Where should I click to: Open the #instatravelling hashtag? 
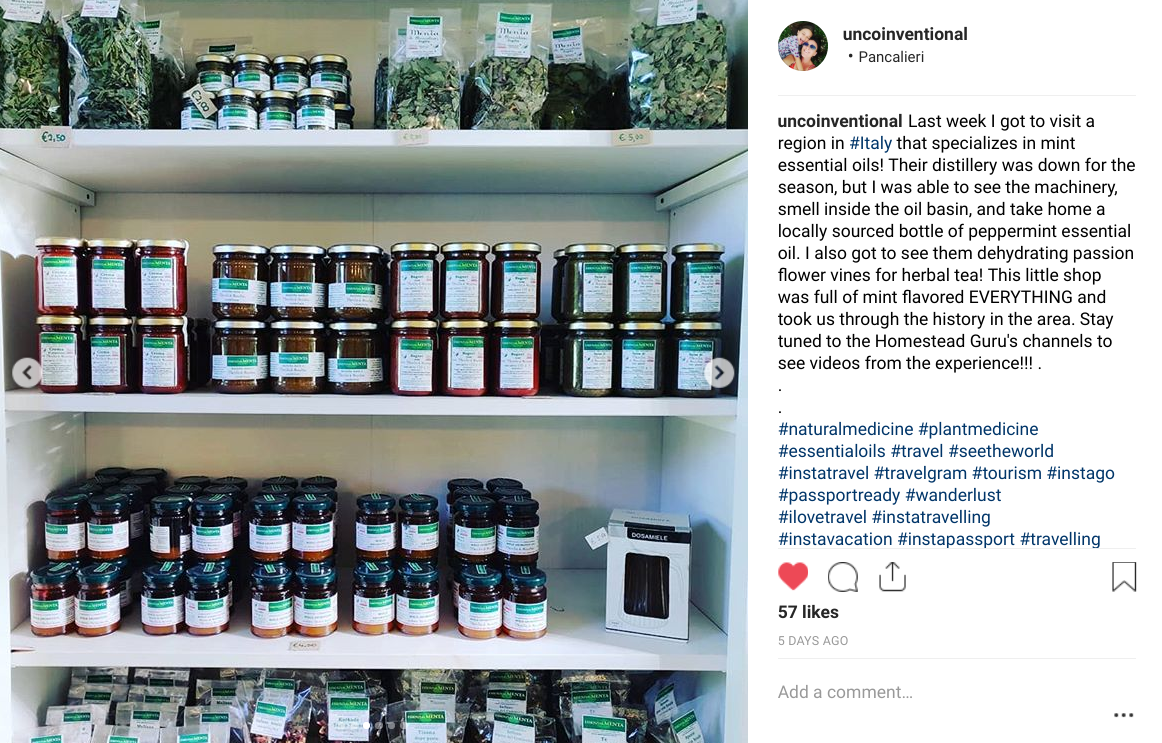pos(931,517)
